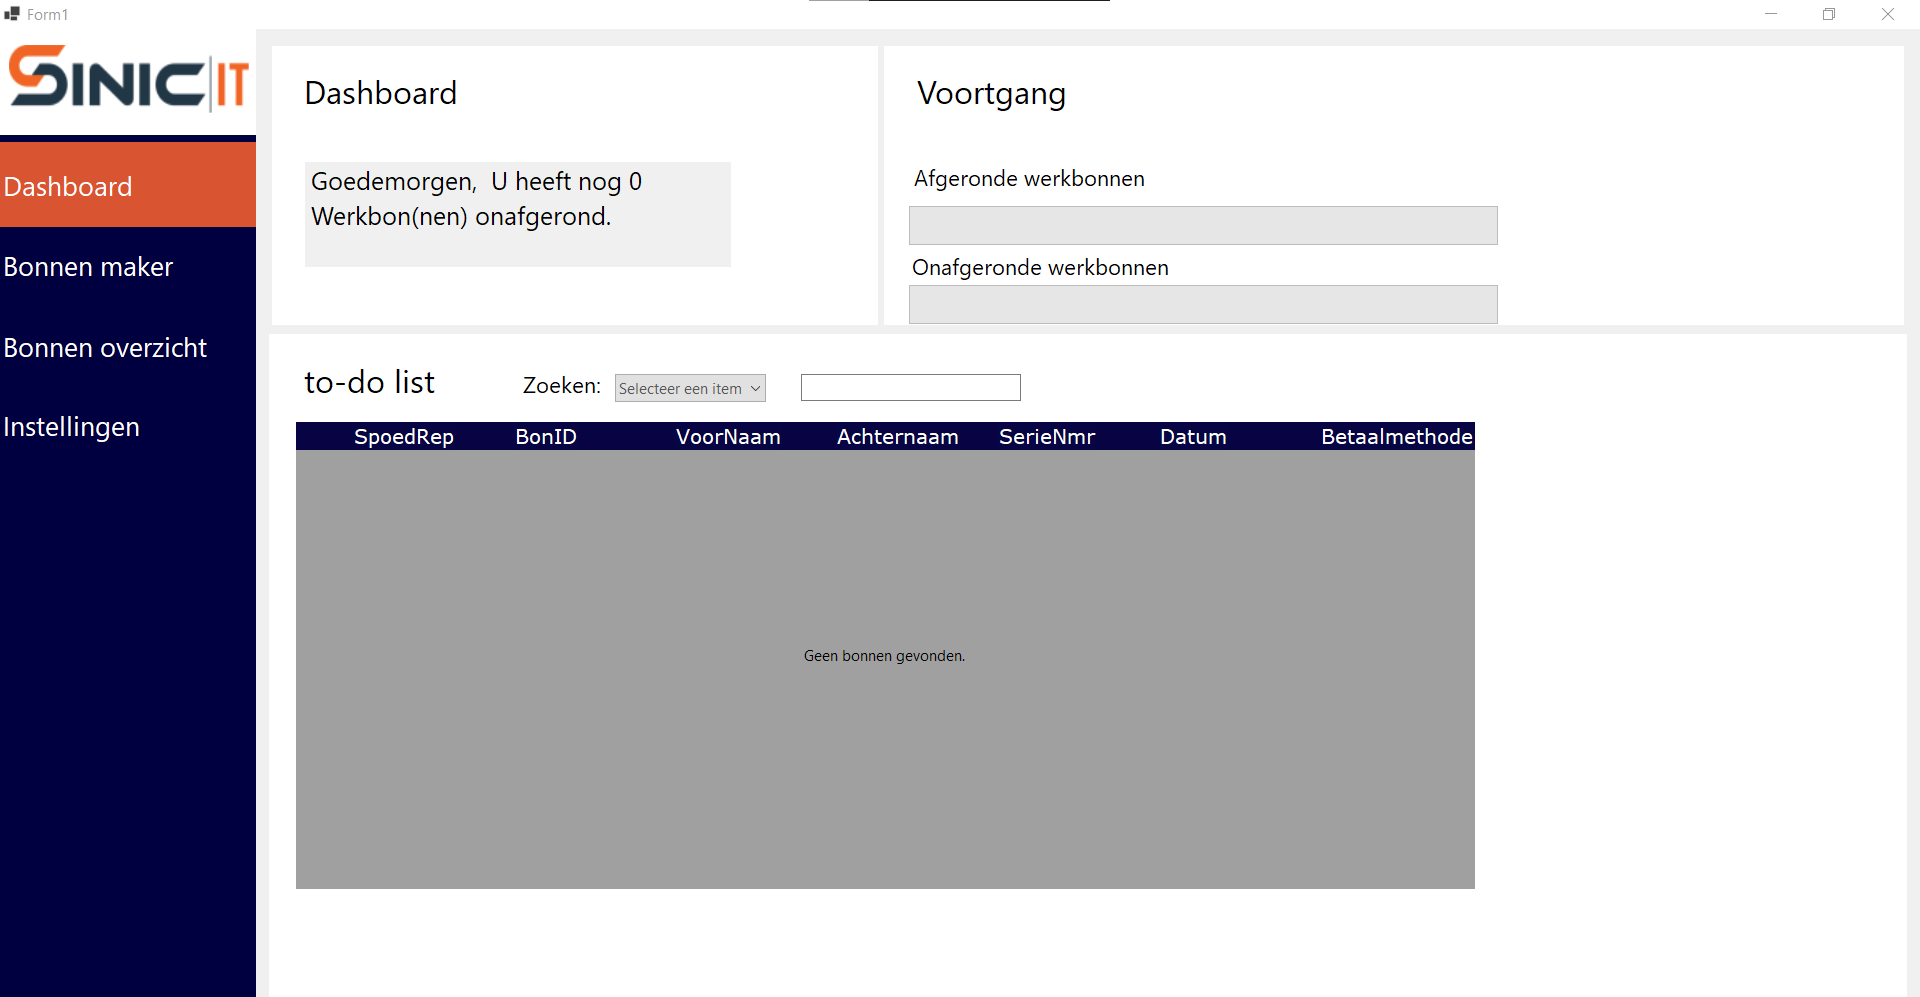
Task: Click the Datum column header
Action: click(1193, 437)
